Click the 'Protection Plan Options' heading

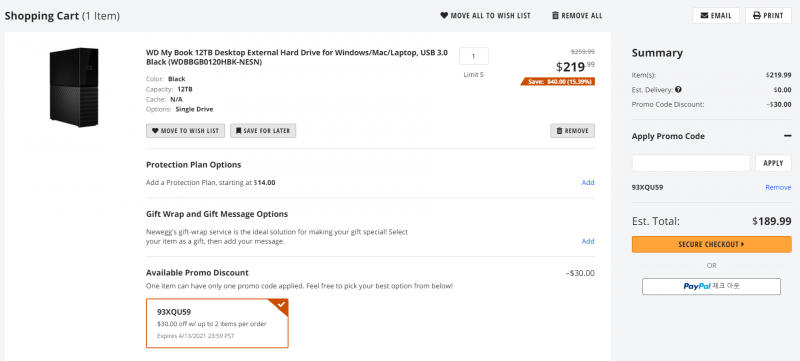tap(193, 165)
